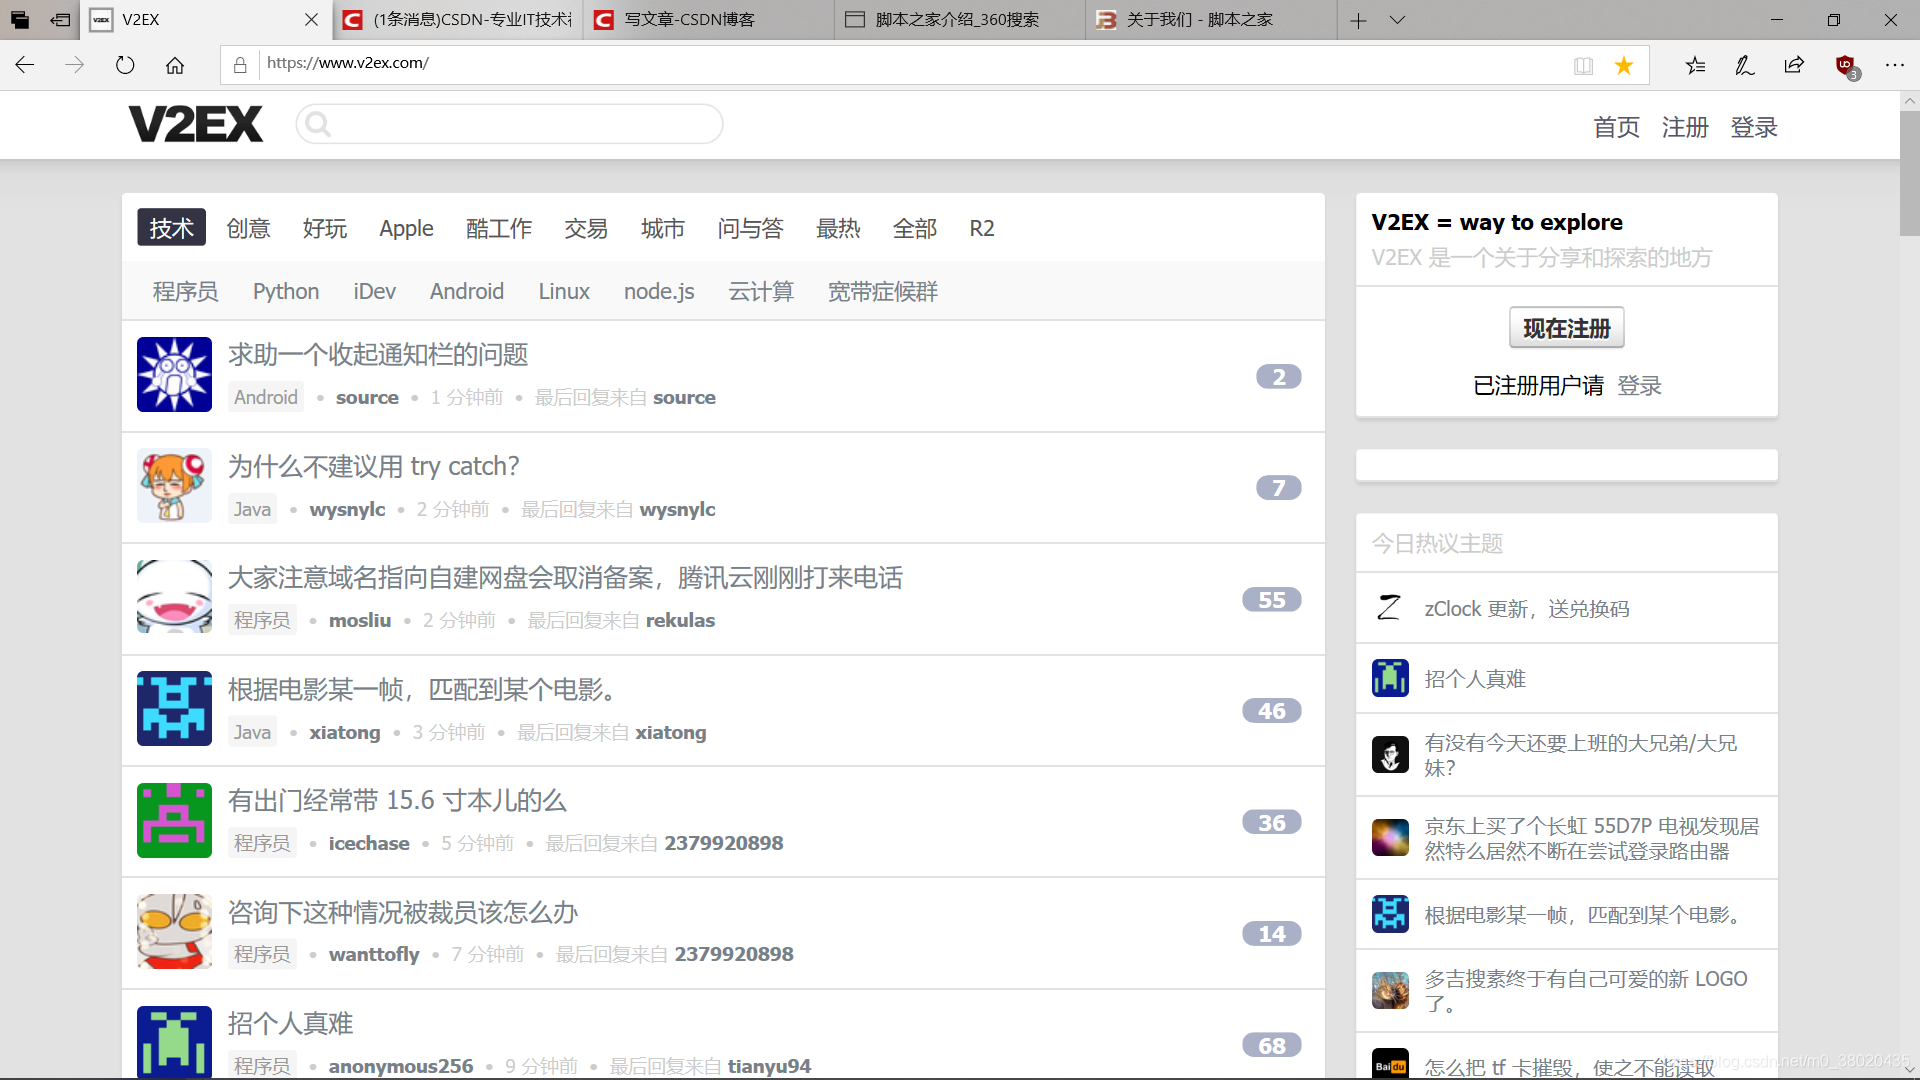Open the uBlock Origin extension icon
The height and width of the screenshot is (1080, 1920).
click(x=1844, y=64)
